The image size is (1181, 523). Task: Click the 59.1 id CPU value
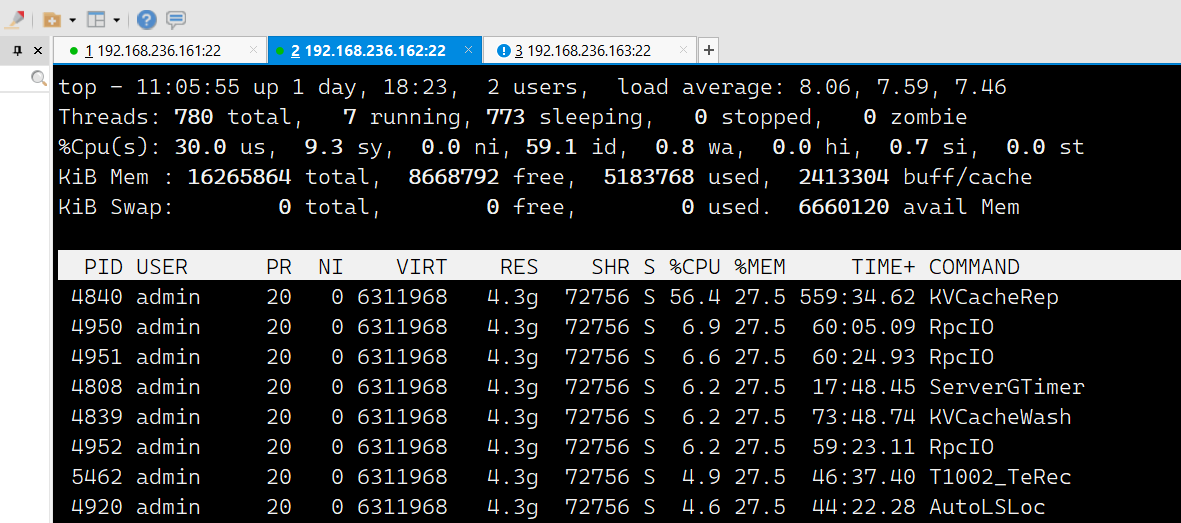coord(551,147)
